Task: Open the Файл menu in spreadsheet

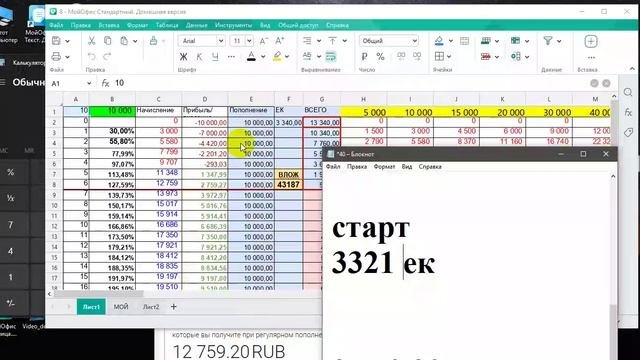Action: [56, 25]
